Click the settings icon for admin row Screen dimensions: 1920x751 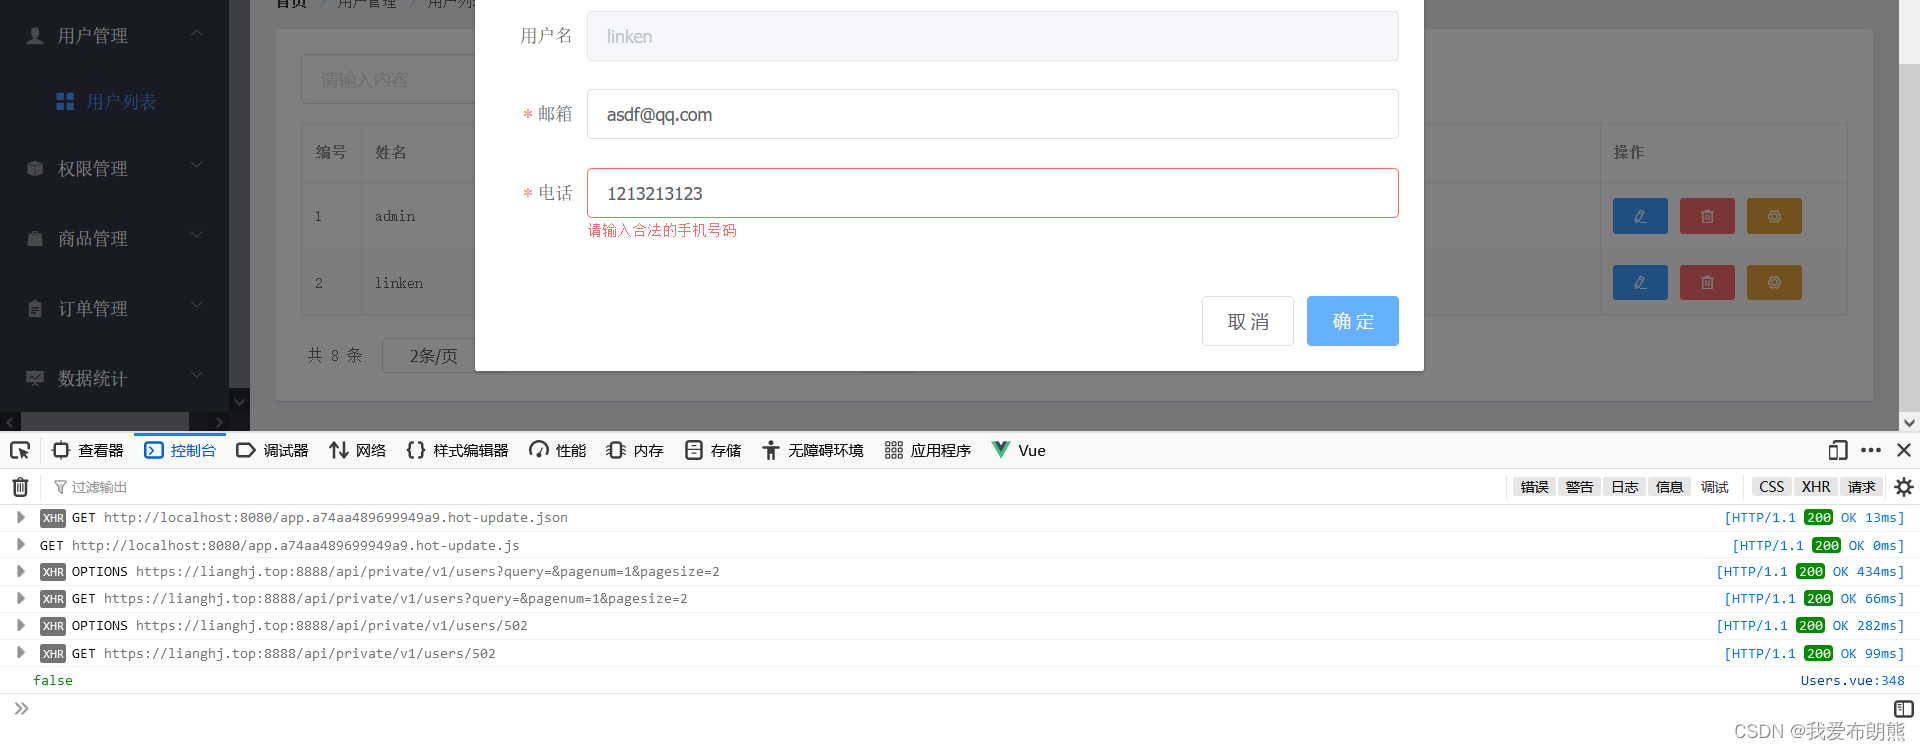pos(1774,216)
